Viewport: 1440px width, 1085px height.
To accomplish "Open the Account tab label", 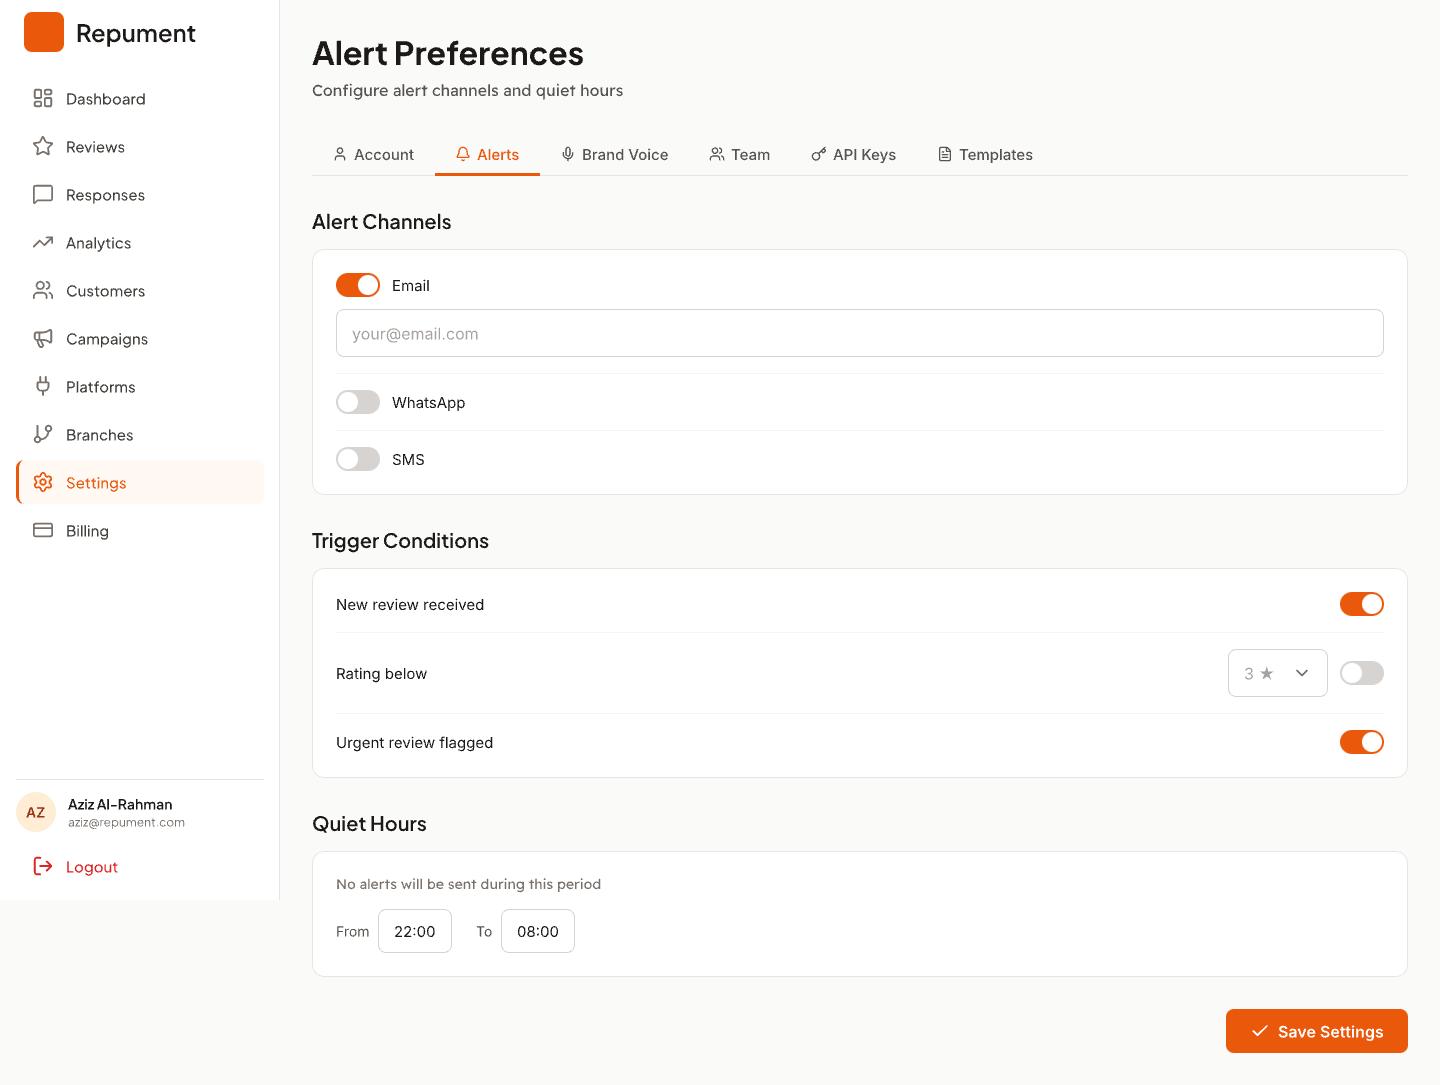I will click(x=384, y=155).
